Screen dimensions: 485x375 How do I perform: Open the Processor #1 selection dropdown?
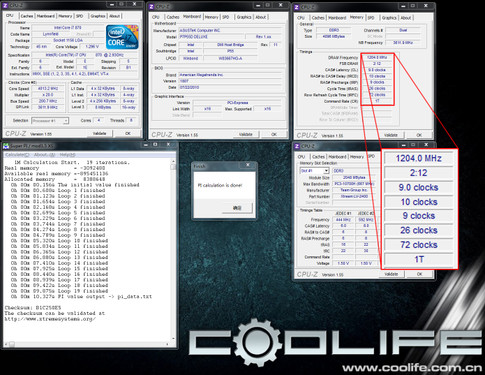pyautogui.click(x=50, y=121)
